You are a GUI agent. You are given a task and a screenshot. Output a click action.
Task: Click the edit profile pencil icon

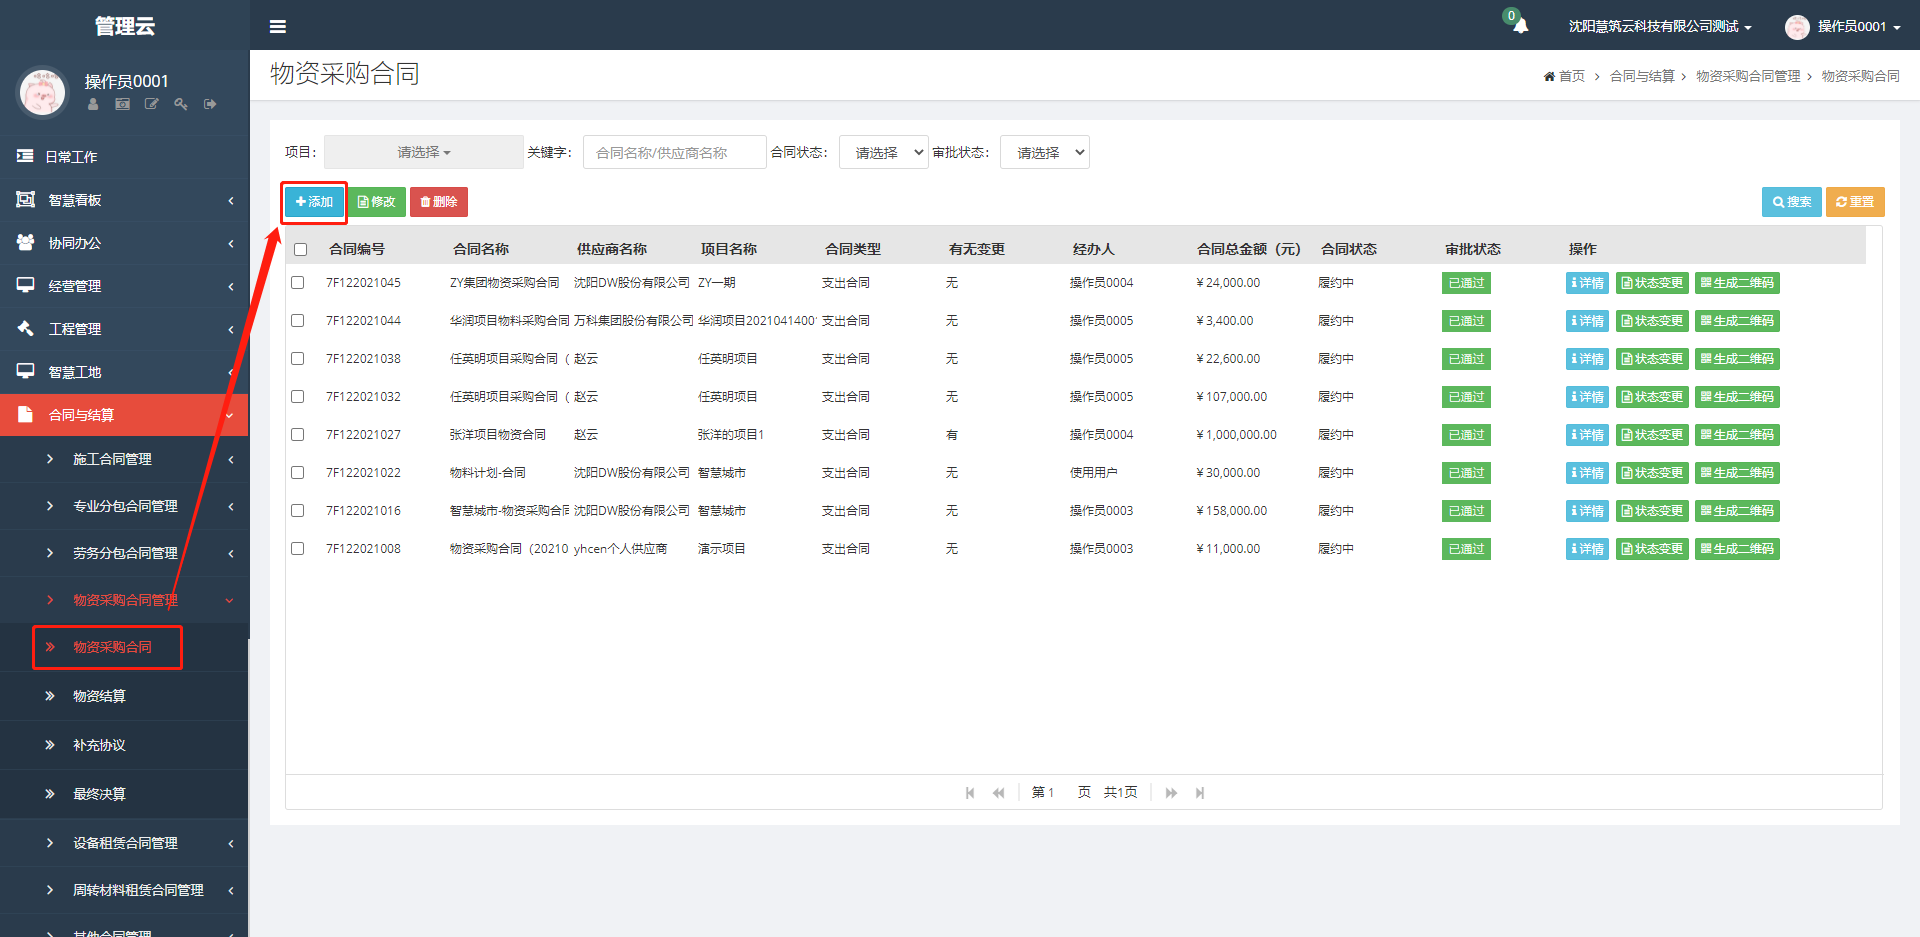(x=152, y=104)
